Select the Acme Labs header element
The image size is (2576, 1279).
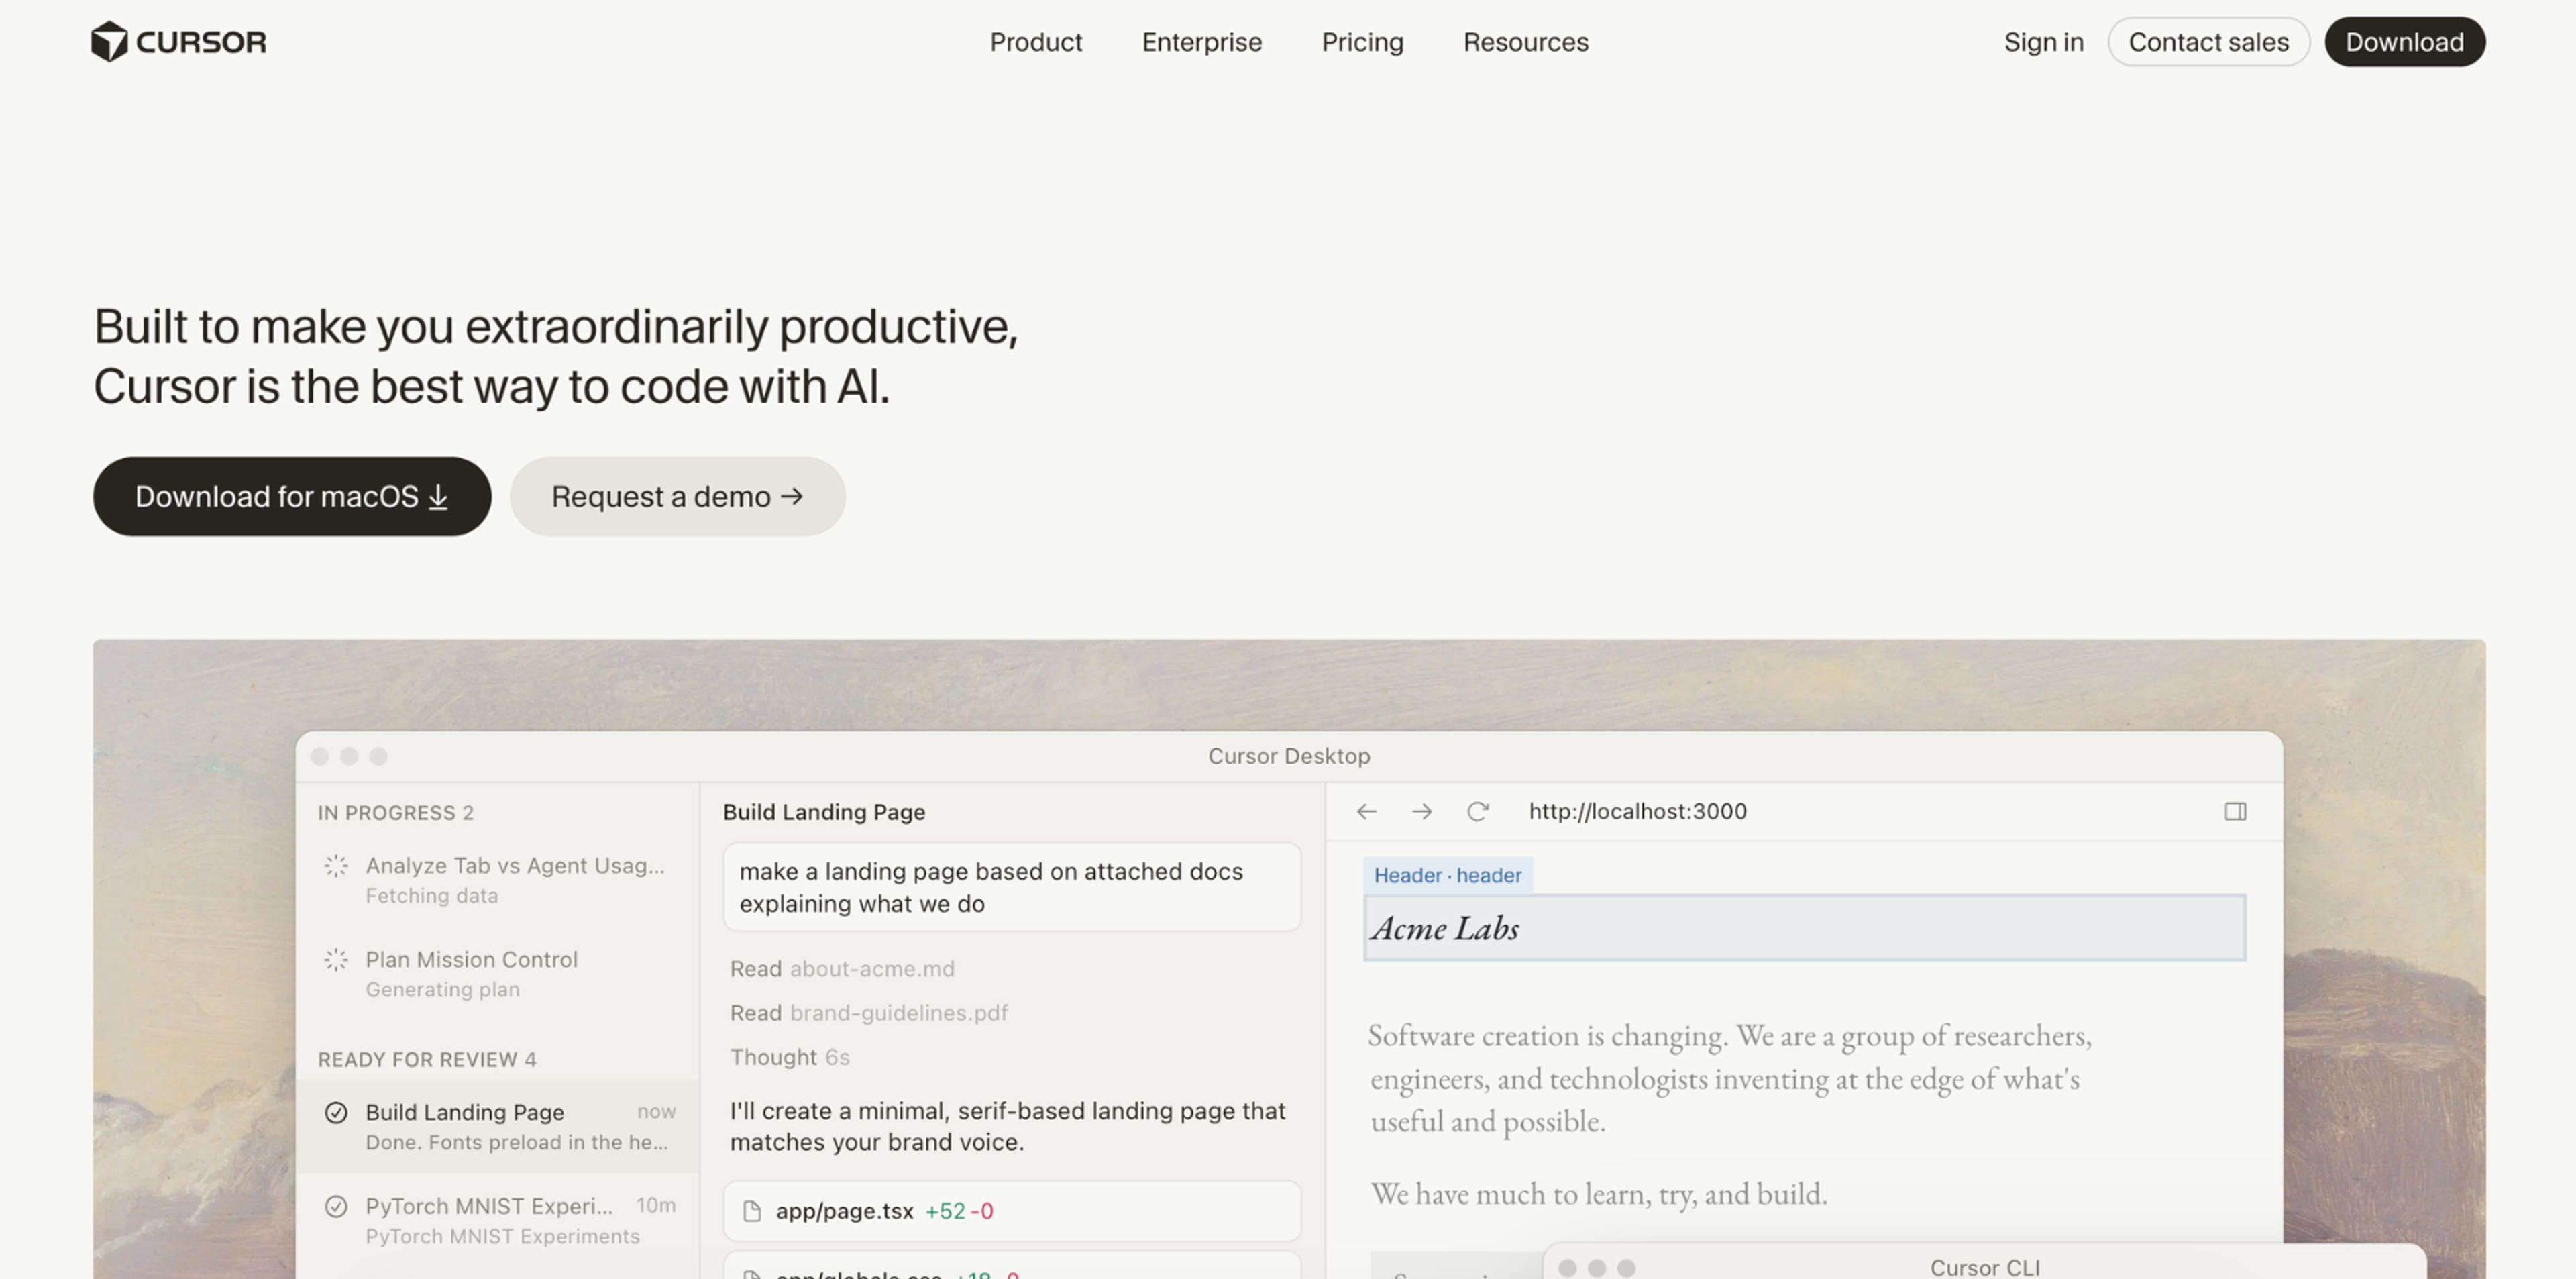point(1804,928)
